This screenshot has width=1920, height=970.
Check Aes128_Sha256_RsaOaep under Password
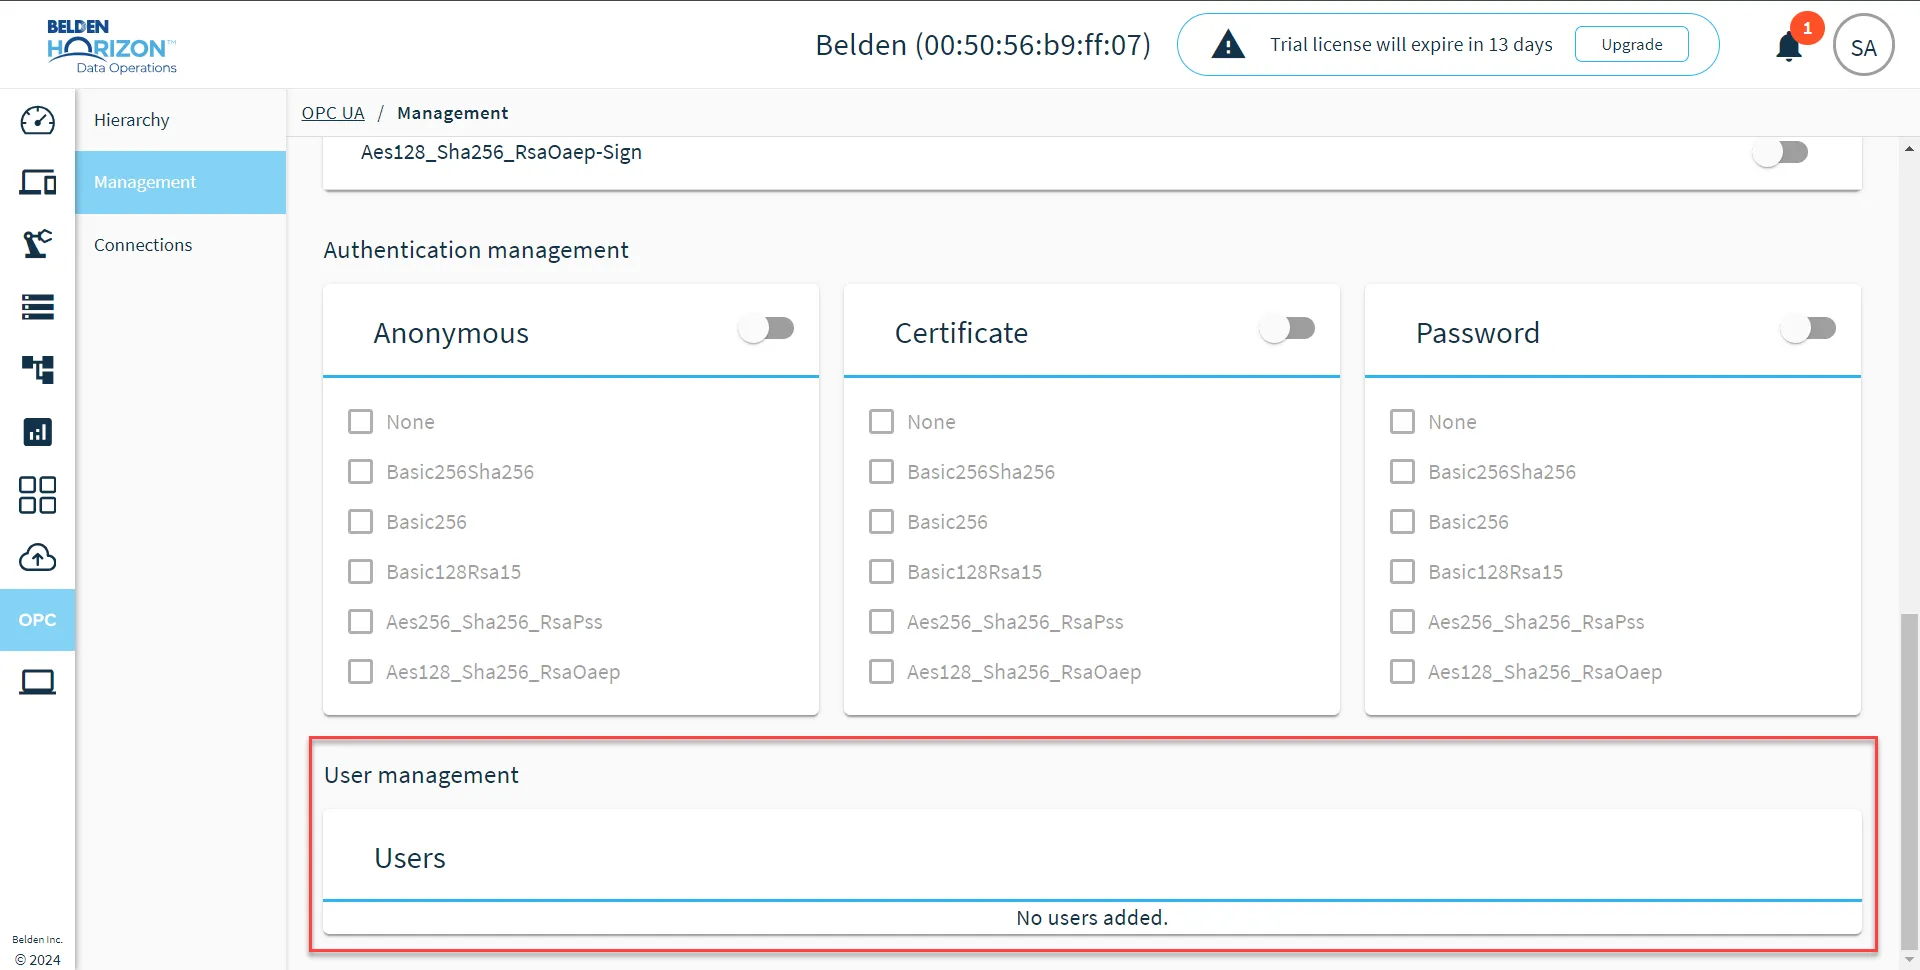coord(1402,672)
